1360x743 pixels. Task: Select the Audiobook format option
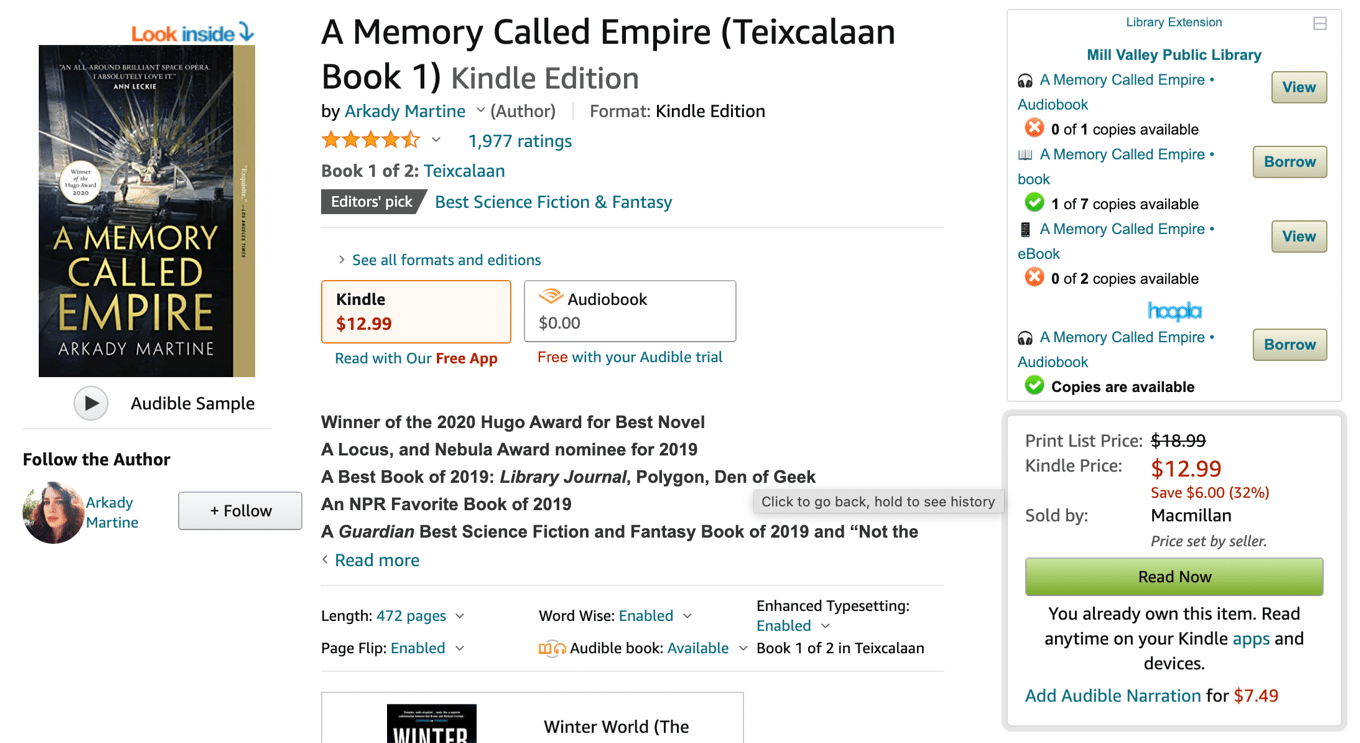(630, 311)
